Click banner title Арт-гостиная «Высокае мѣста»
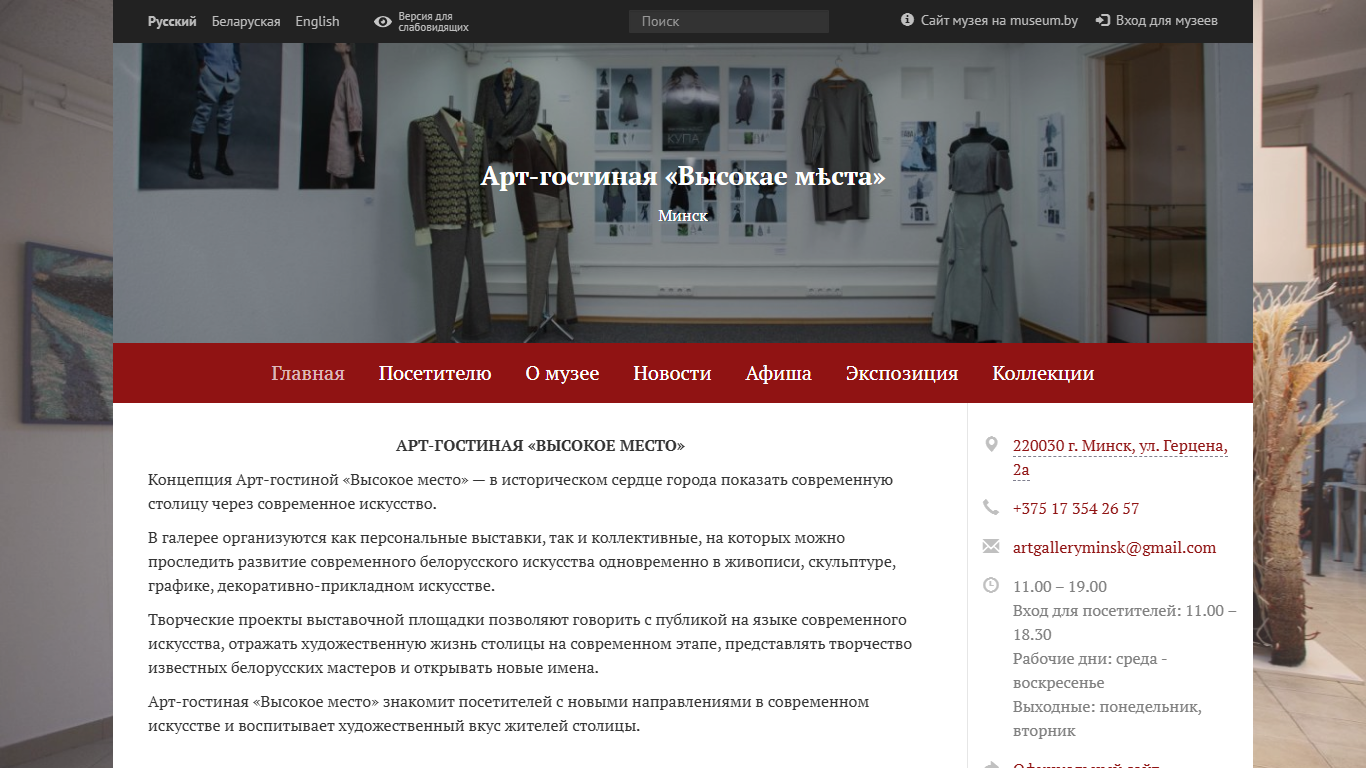1366x768 pixels. 683,176
